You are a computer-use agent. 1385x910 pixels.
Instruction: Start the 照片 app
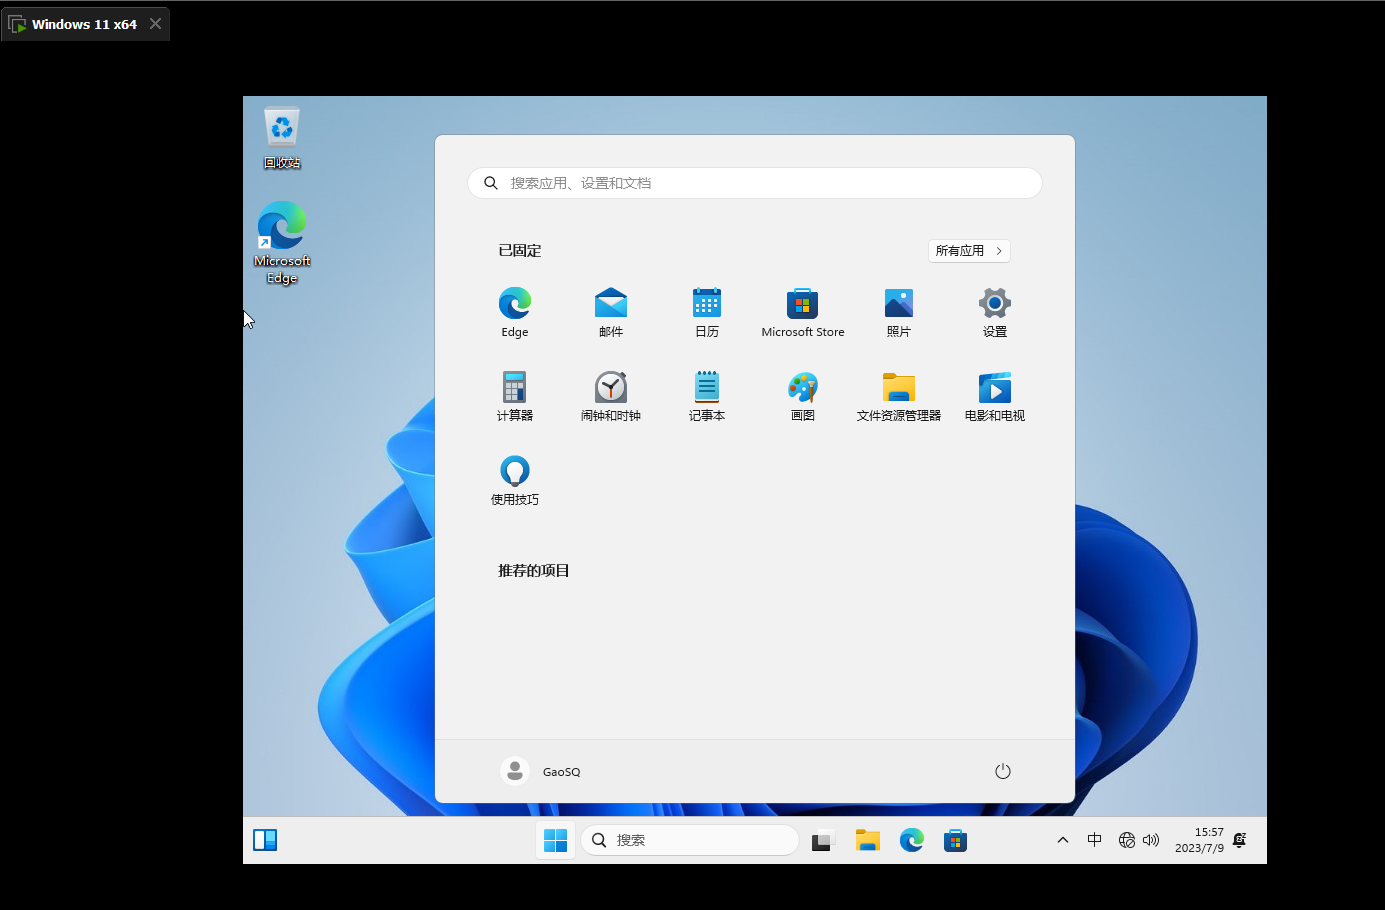(898, 311)
